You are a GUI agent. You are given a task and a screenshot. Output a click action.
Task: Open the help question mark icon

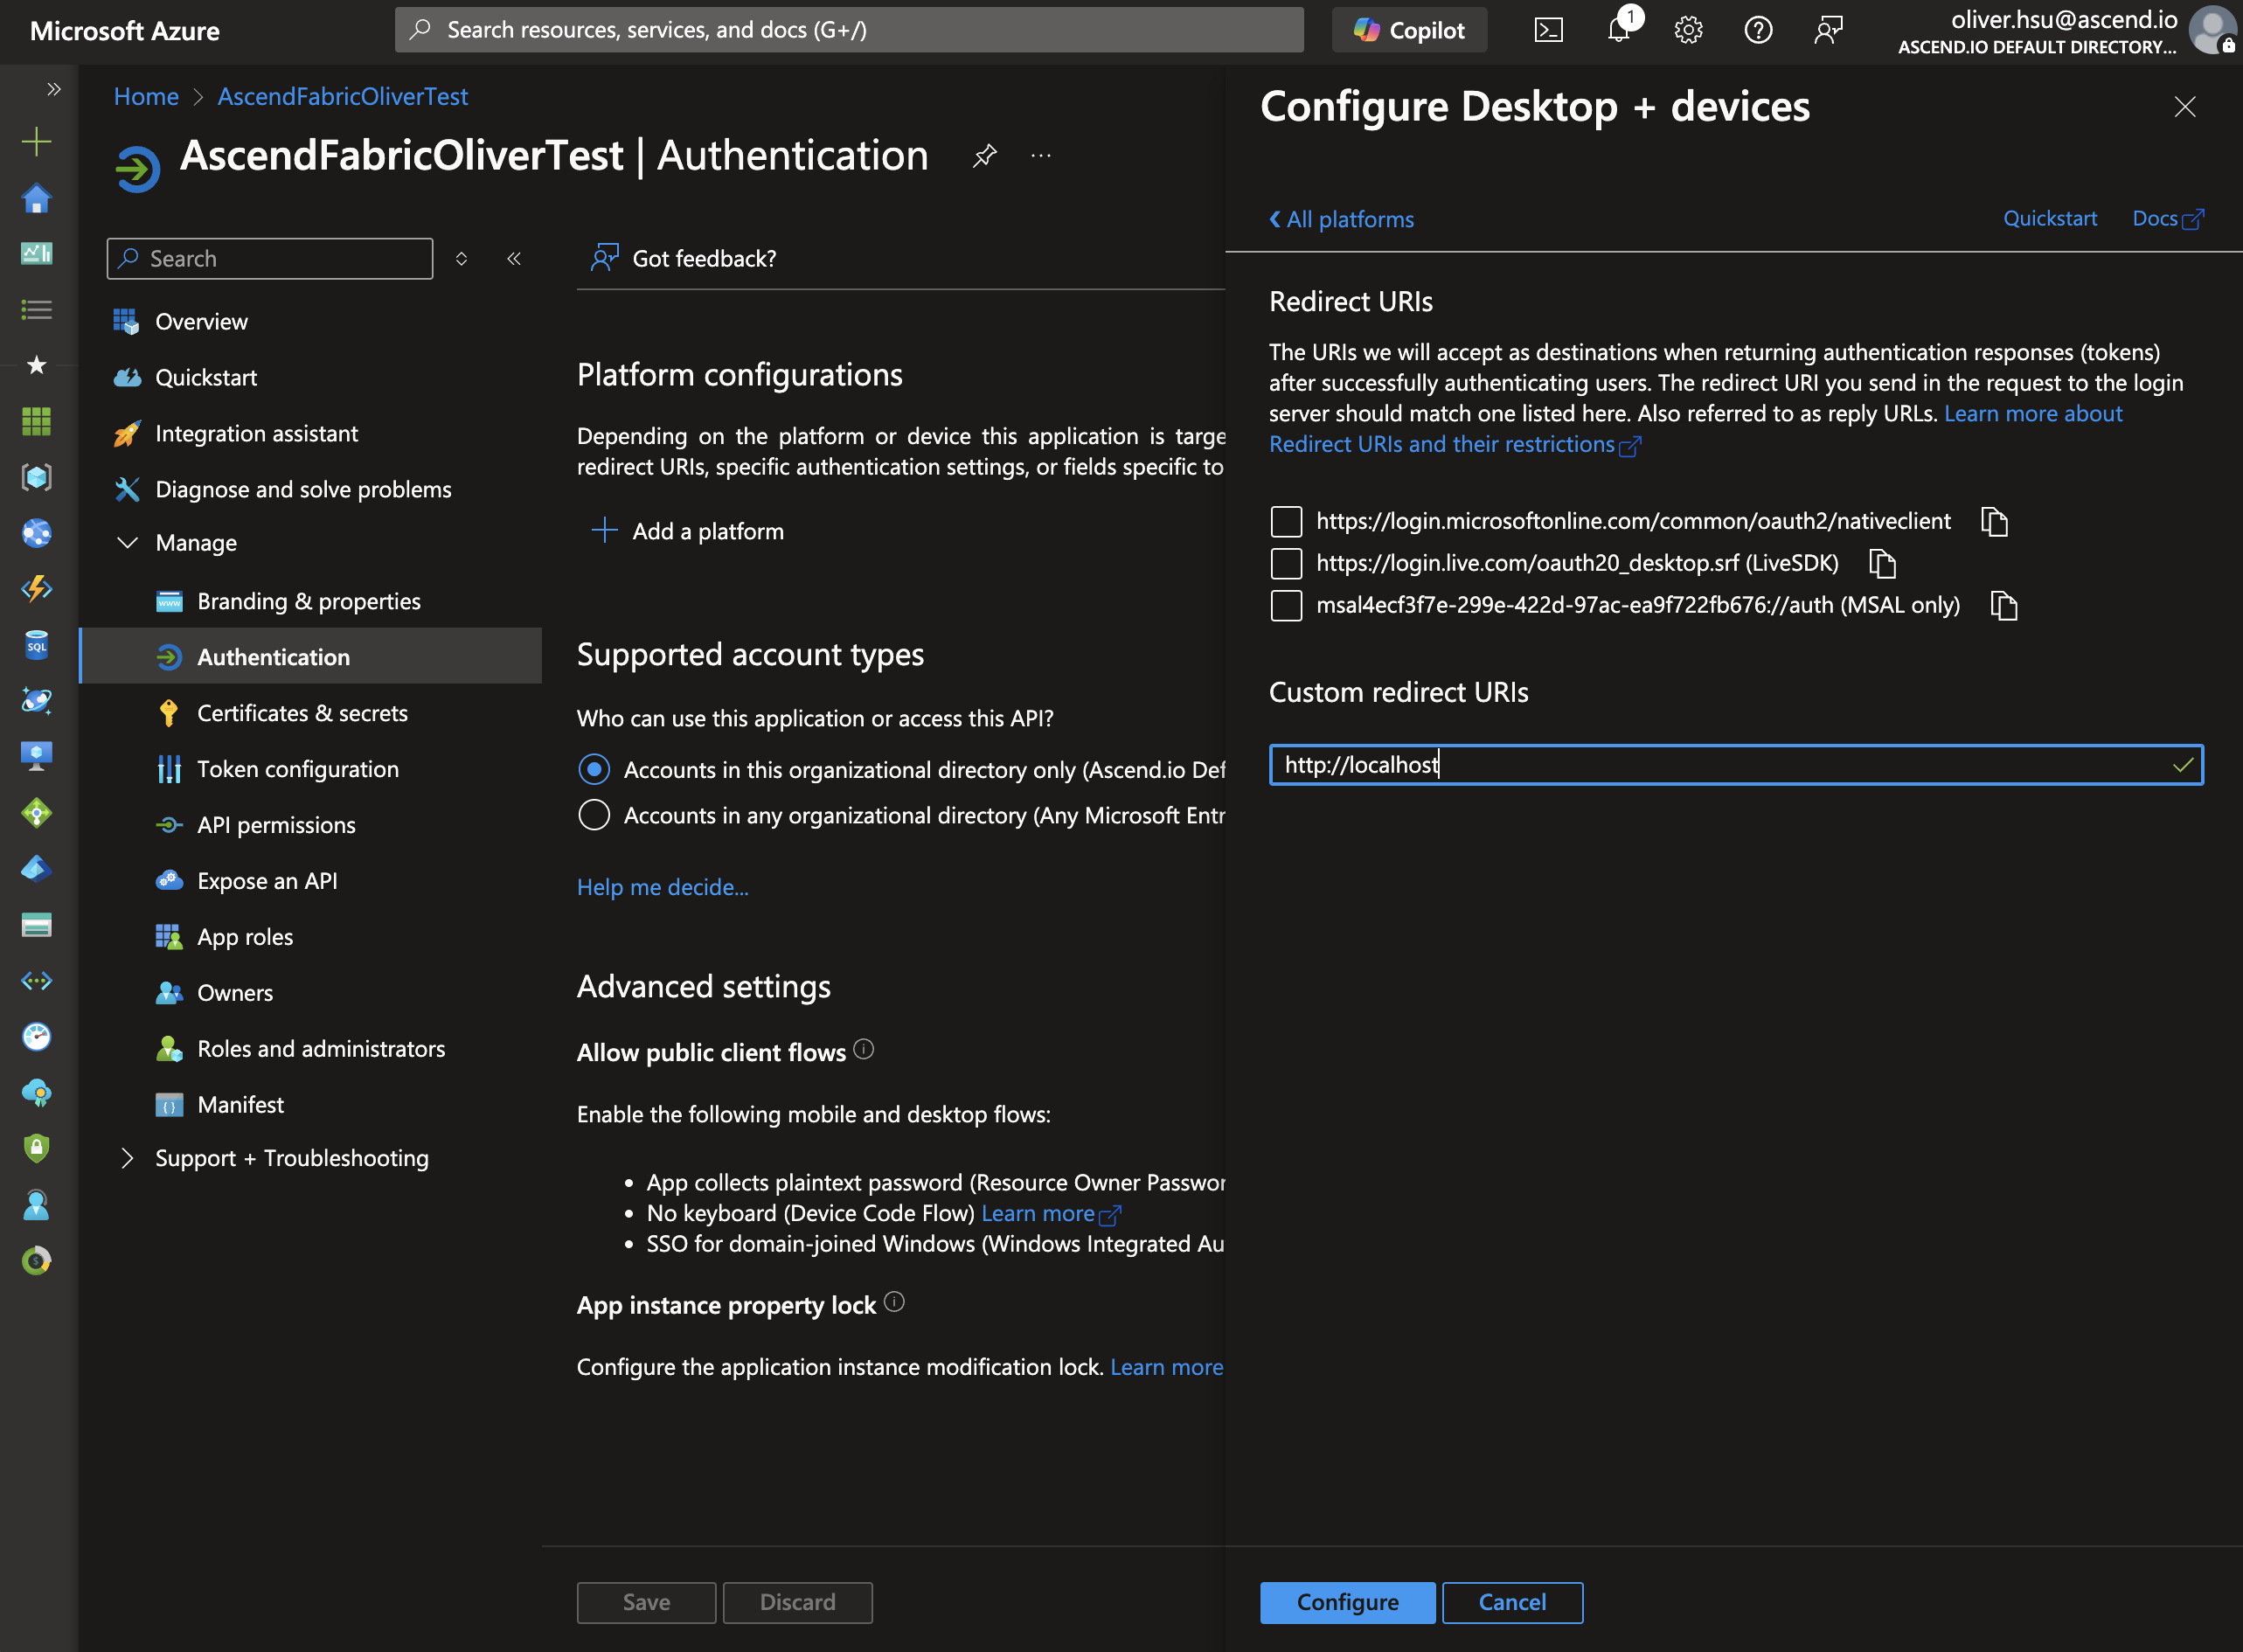click(x=1758, y=30)
